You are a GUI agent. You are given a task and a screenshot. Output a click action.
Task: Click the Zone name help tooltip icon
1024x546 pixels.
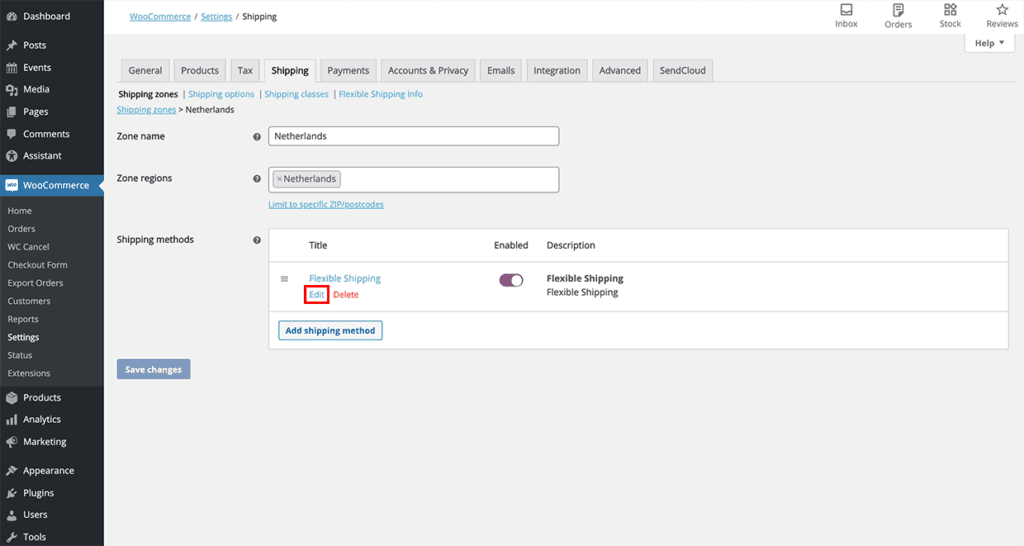(x=257, y=136)
